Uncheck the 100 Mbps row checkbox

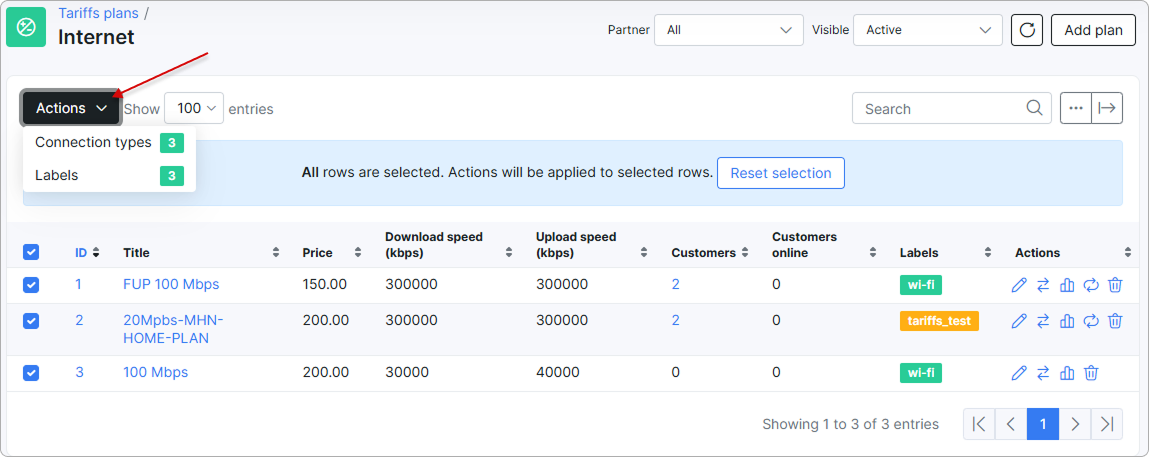[31, 374]
